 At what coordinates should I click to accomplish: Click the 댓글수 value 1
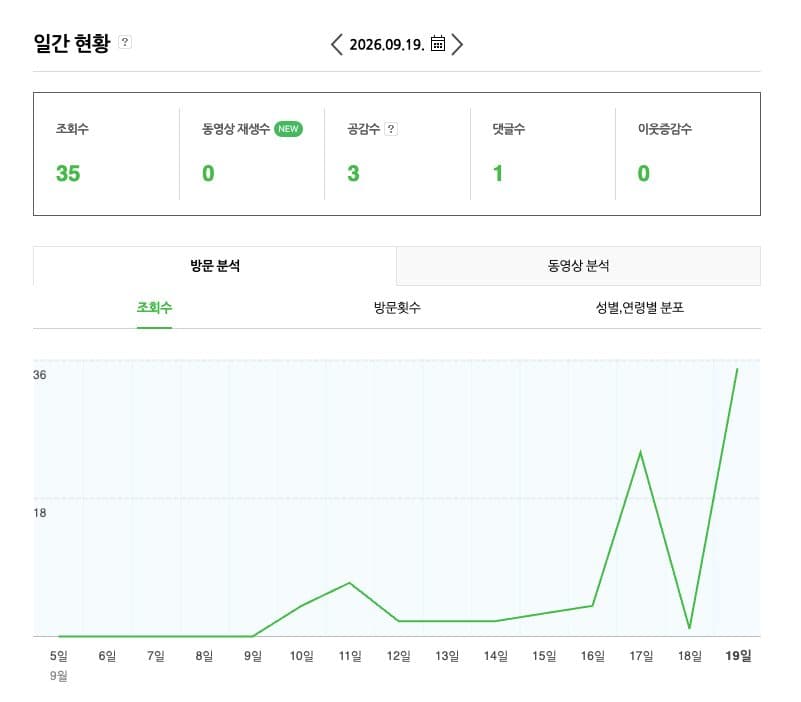click(x=498, y=173)
